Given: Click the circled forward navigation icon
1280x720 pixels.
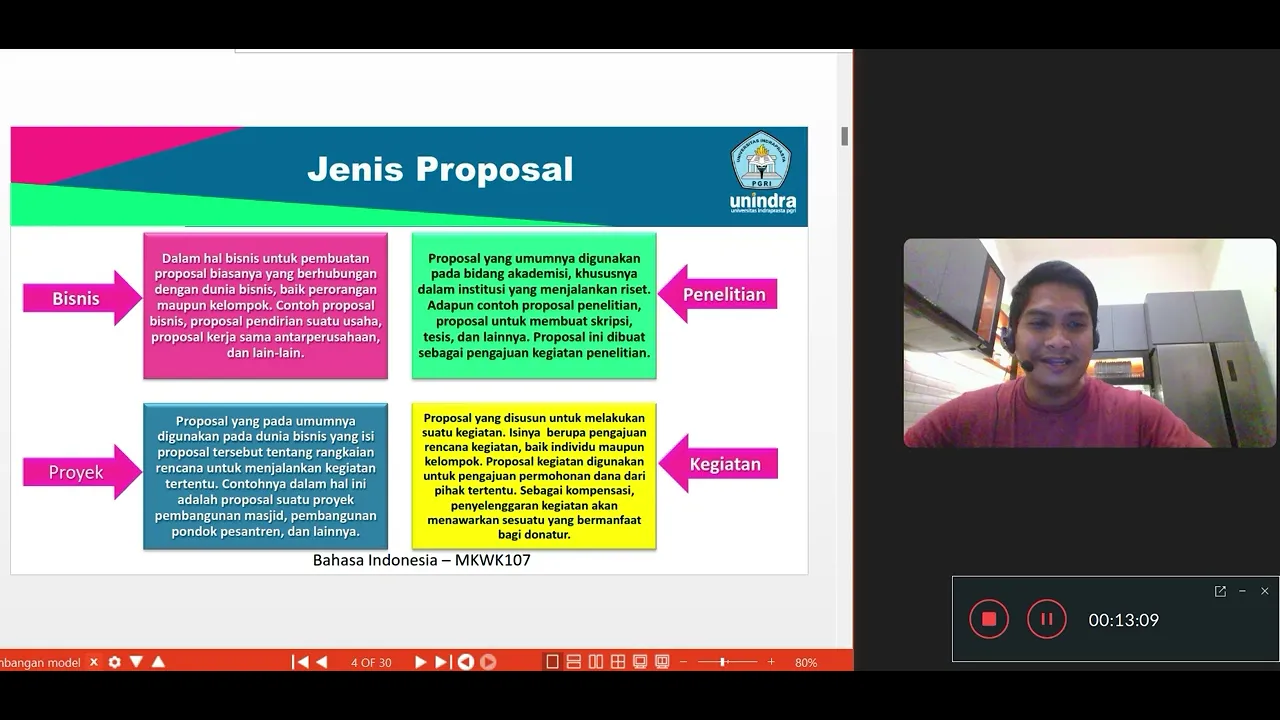Looking at the screenshot, I should pyautogui.click(x=488, y=662).
